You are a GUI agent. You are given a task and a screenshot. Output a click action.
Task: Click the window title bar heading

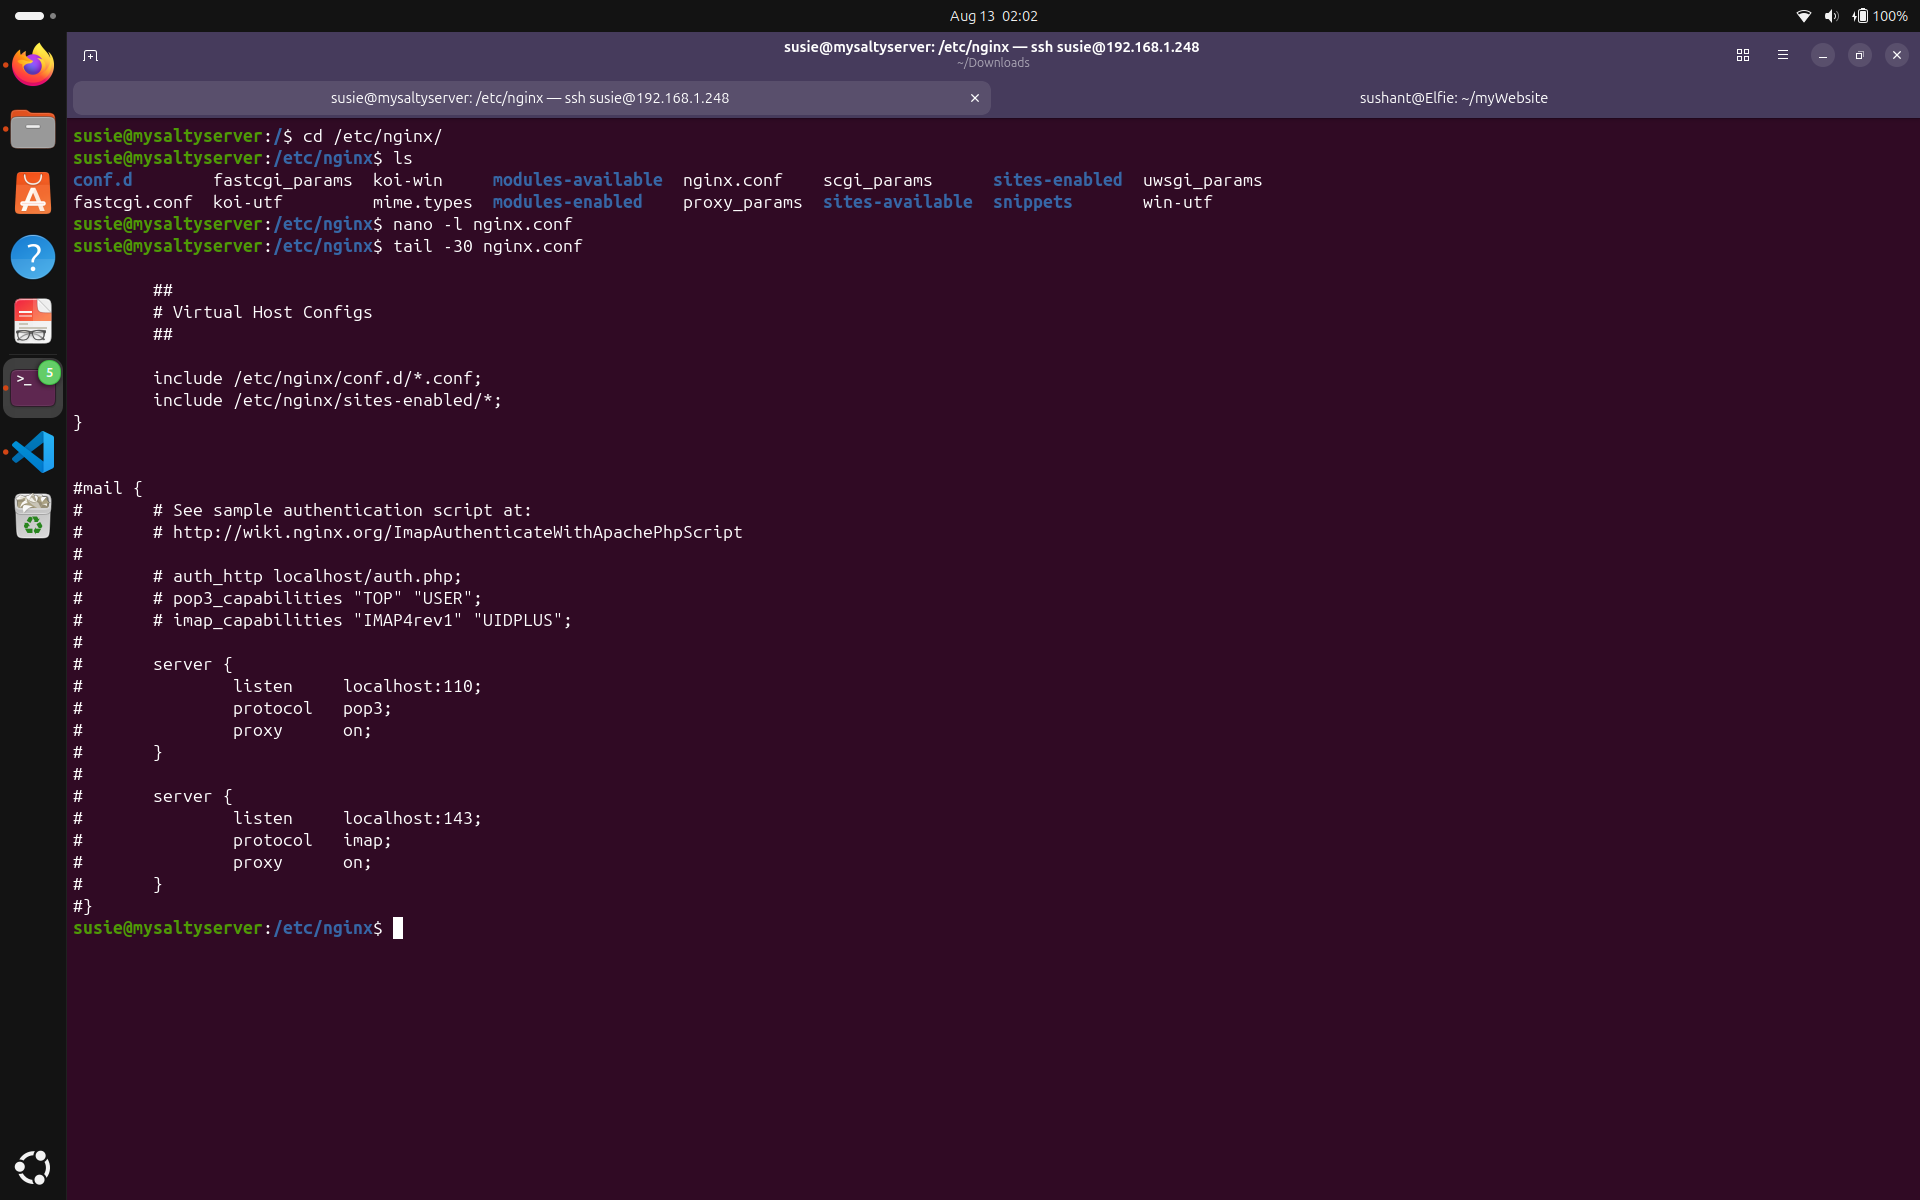pyautogui.click(x=991, y=47)
